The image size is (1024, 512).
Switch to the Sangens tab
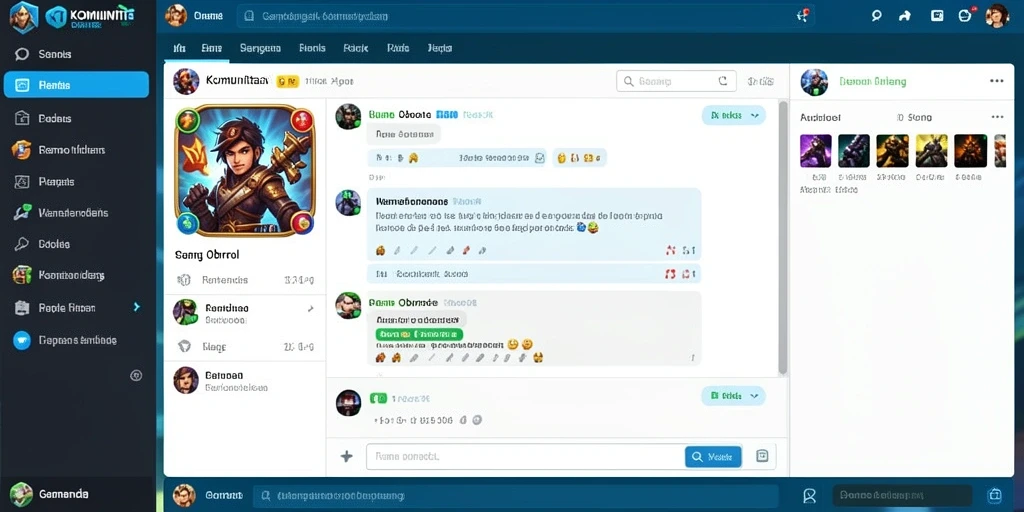260,48
